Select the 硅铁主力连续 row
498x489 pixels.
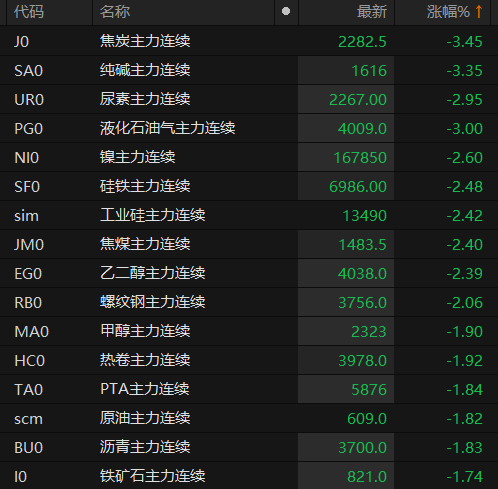pyautogui.click(x=249, y=186)
